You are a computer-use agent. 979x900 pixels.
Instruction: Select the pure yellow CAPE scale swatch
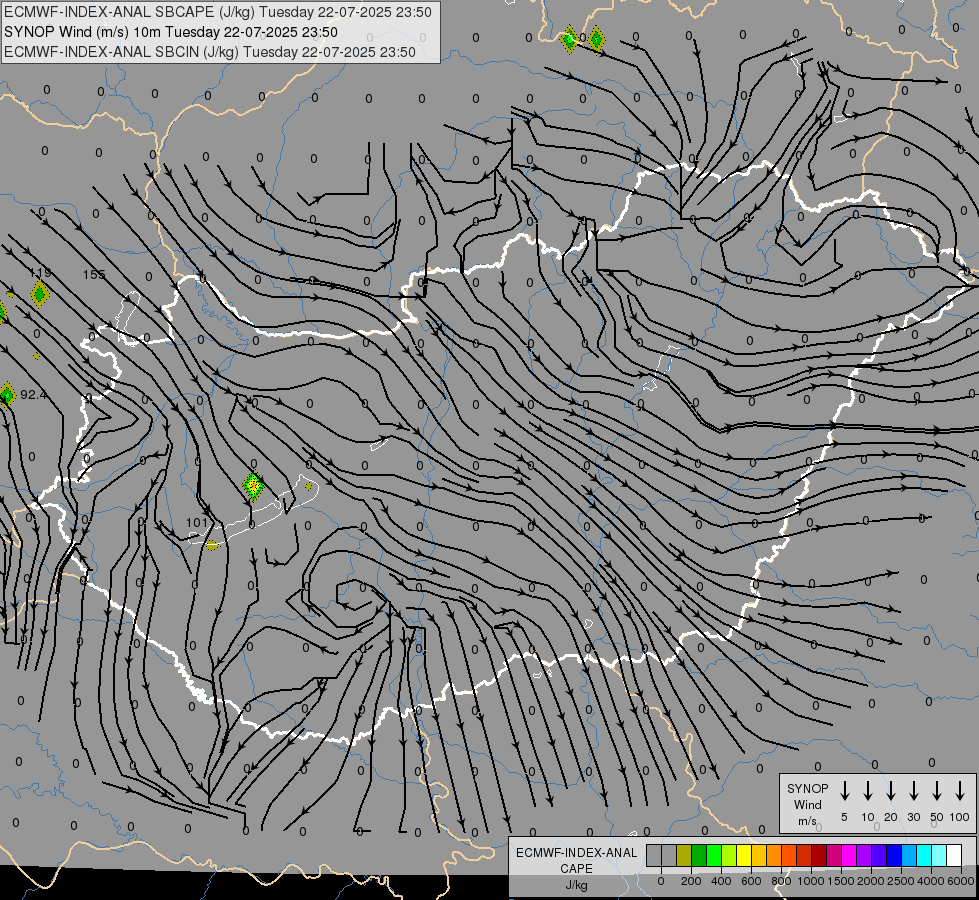tap(744, 855)
